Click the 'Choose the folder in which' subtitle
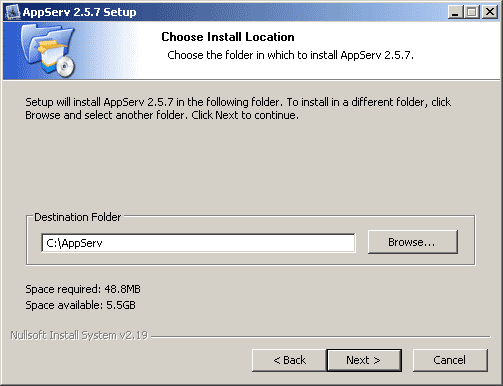Image resolution: width=503 pixels, height=386 pixels. click(290, 55)
